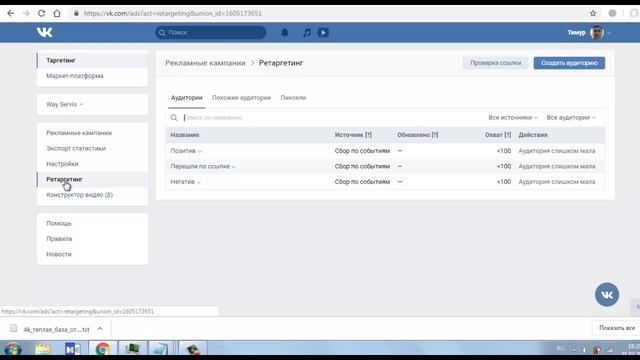The height and width of the screenshot is (360, 640).
Task: Open Ретаргетинг sidebar item
Action: point(92,180)
